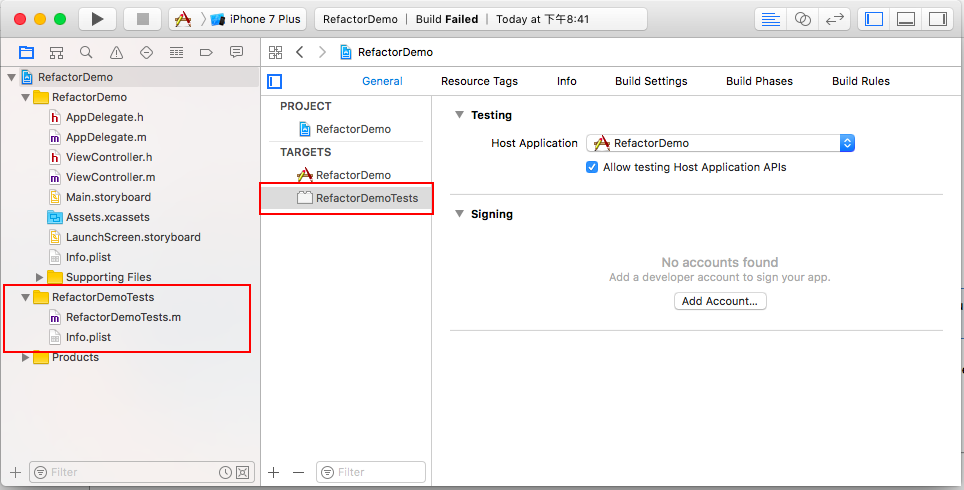Switch to the Version editor
This screenshot has height=490, width=964.
point(834,19)
